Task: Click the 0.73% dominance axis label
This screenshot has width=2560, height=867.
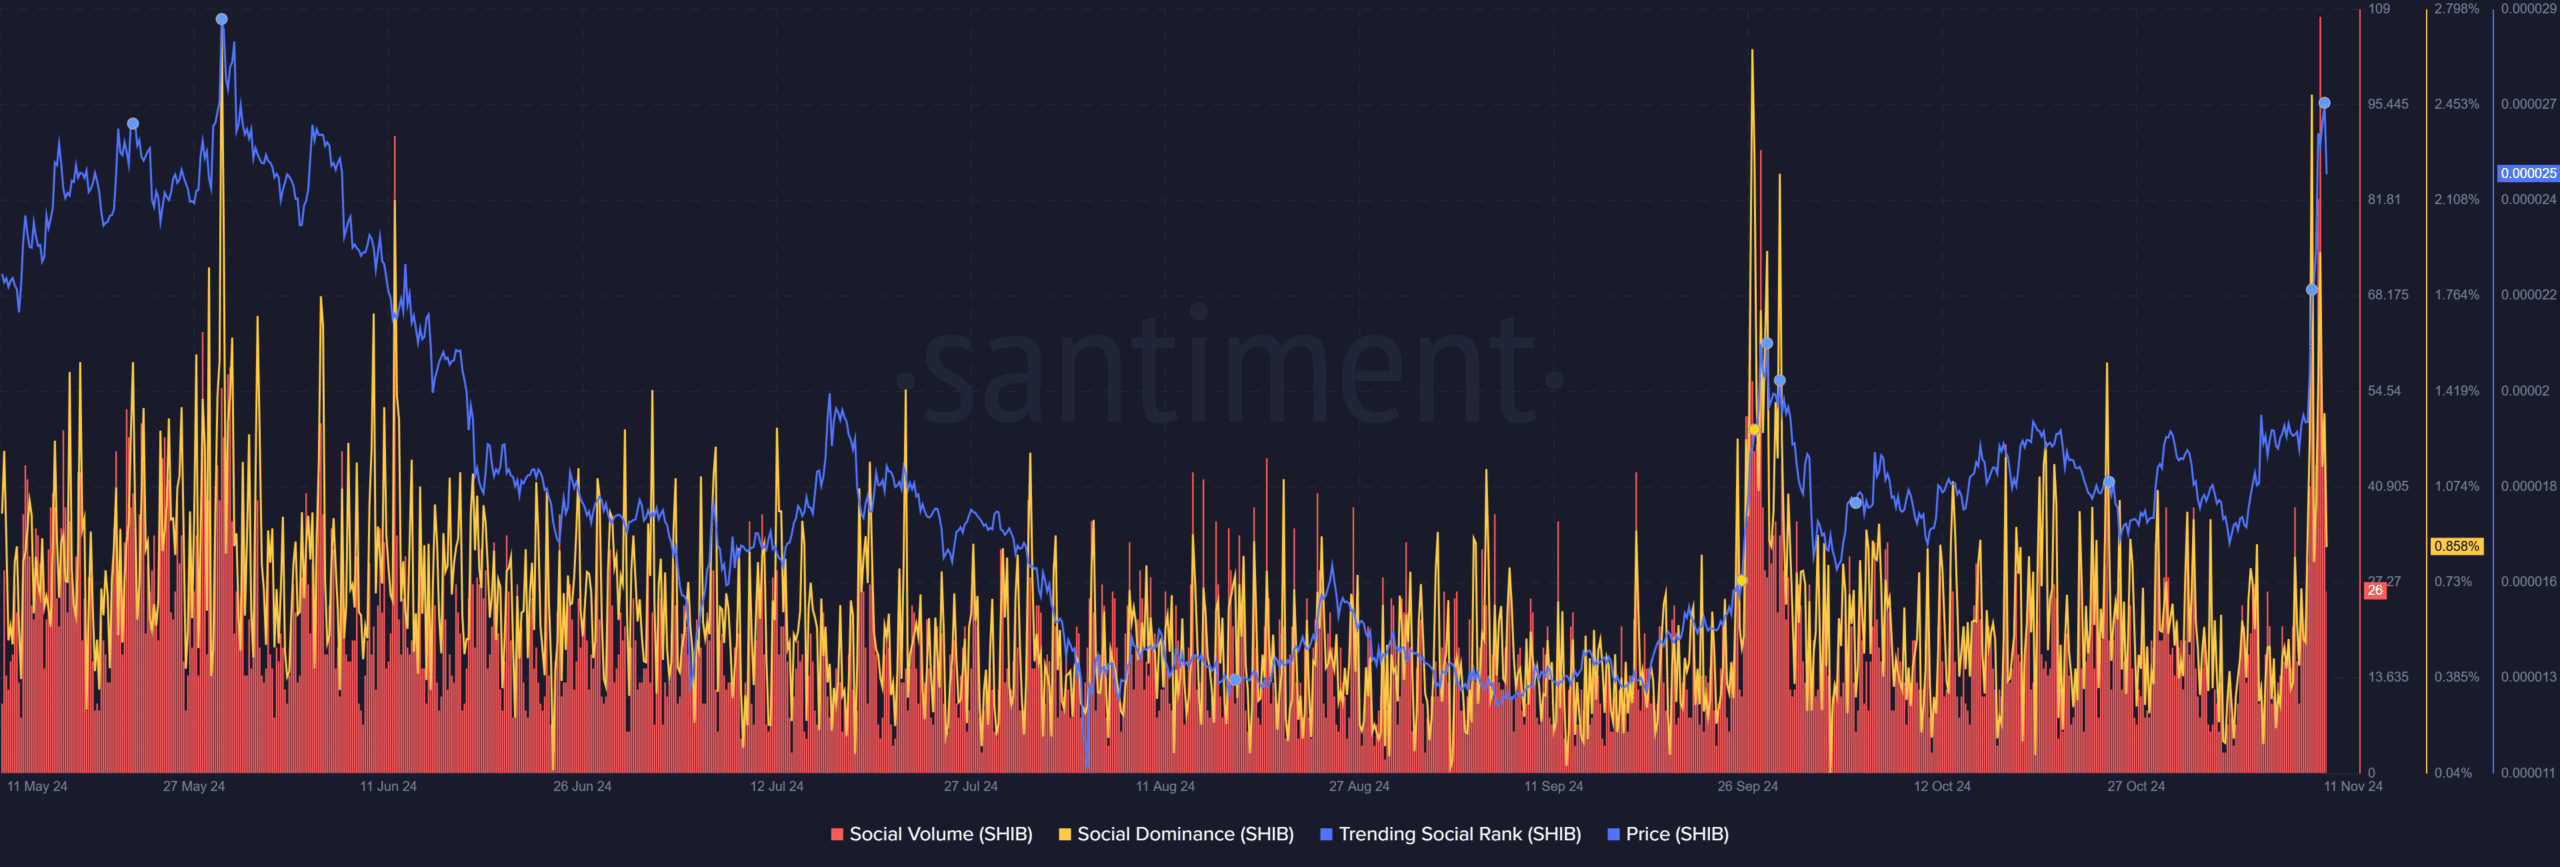Action: (x=2453, y=581)
